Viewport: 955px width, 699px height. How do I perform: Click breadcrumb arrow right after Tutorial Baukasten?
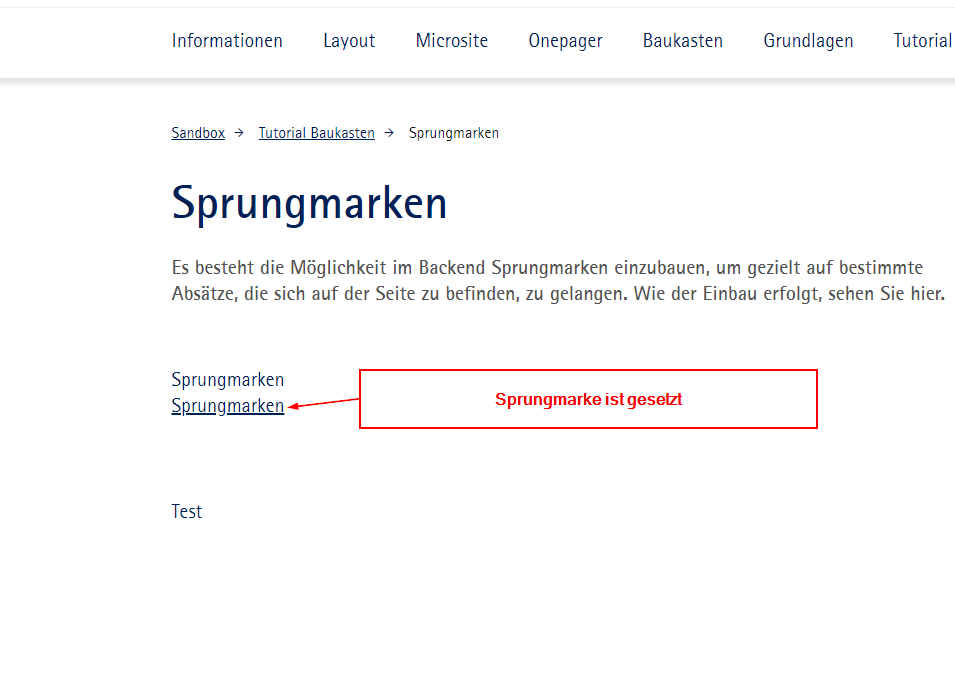point(389,133)
